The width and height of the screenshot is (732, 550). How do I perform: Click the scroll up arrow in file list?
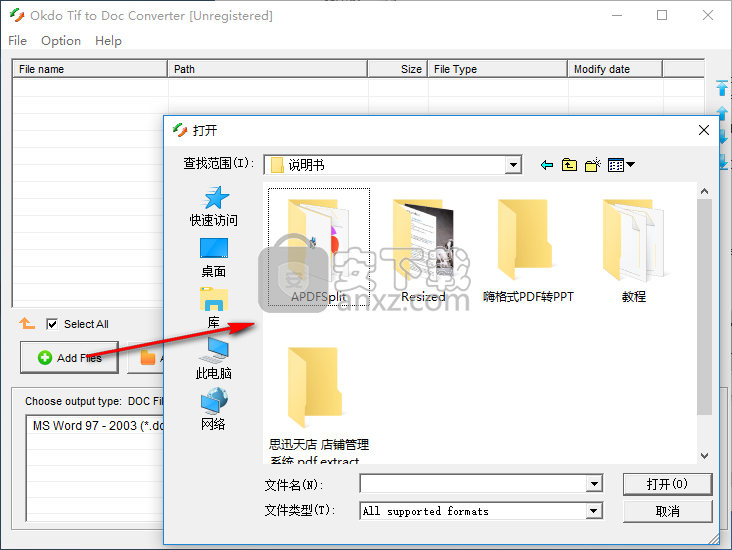point(704,191)
